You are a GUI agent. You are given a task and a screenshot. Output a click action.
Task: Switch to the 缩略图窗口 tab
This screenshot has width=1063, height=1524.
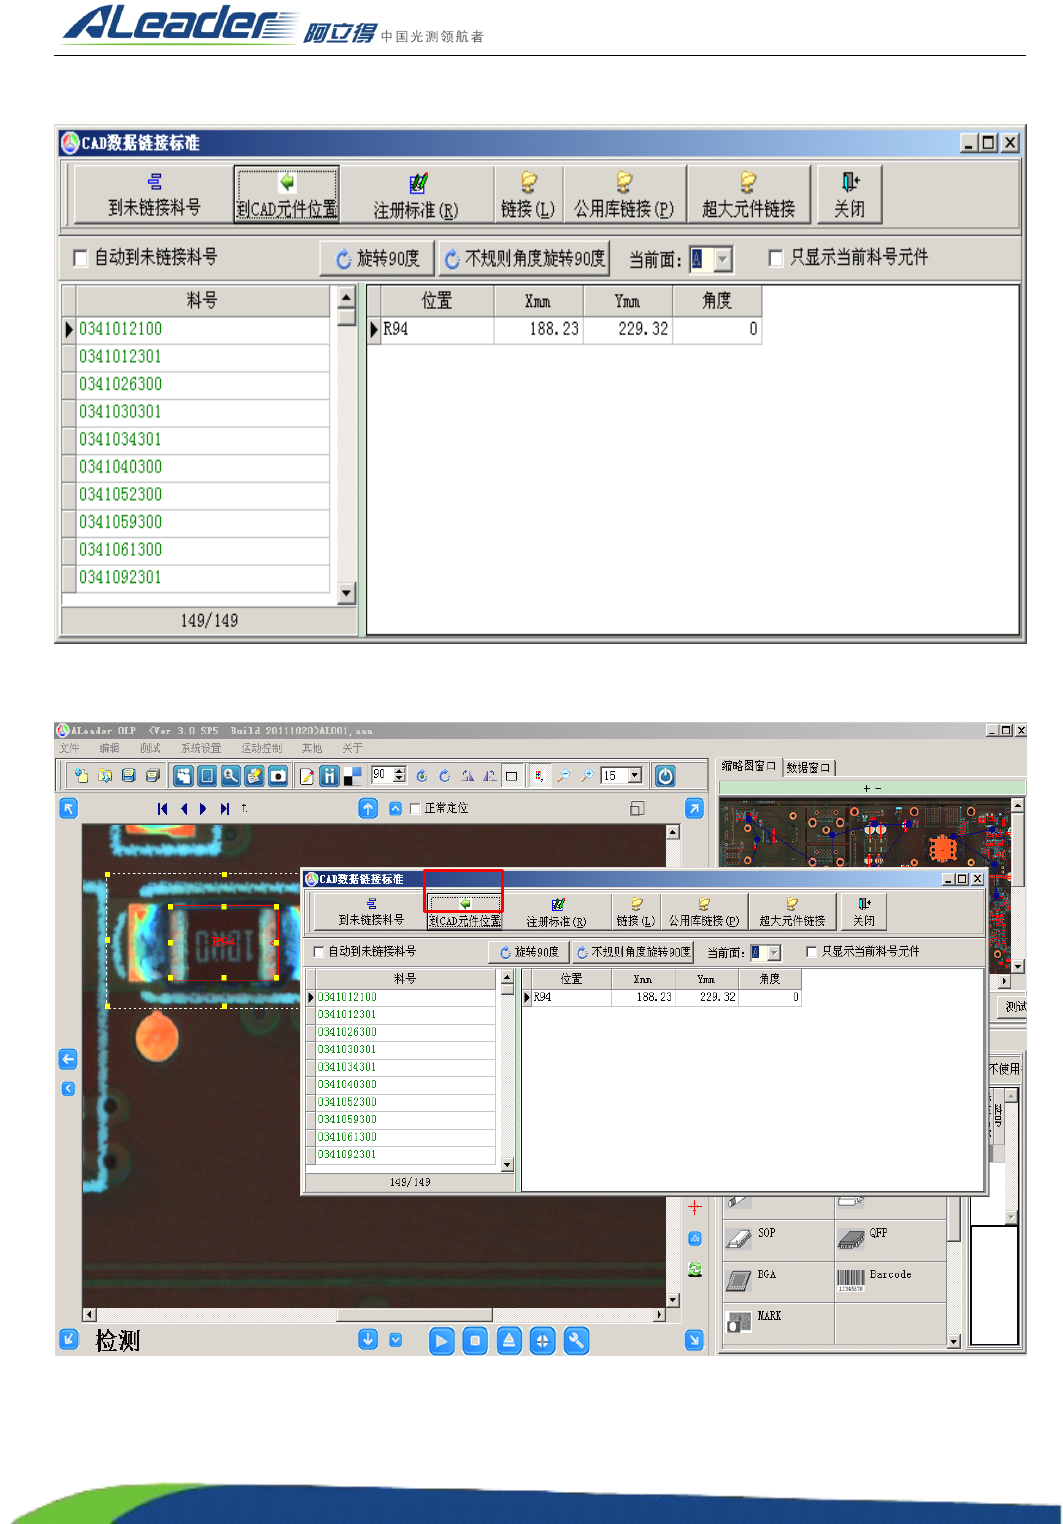pos(749,766)
